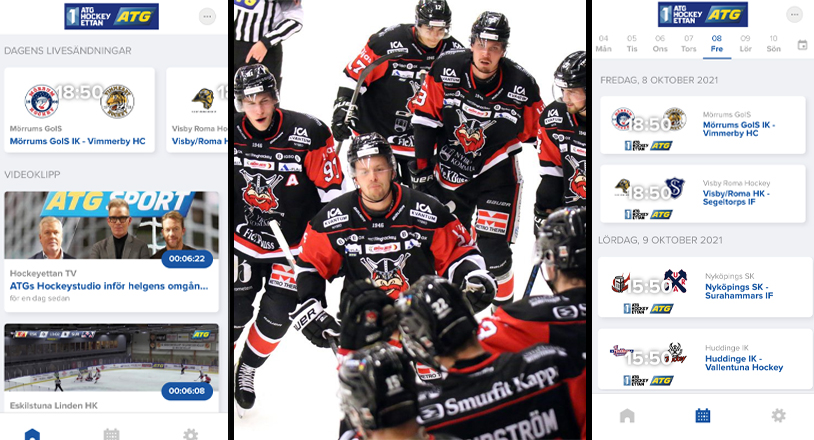Play the Eskilstuna Linden HK video clip
814x440 pixels.
112,358
